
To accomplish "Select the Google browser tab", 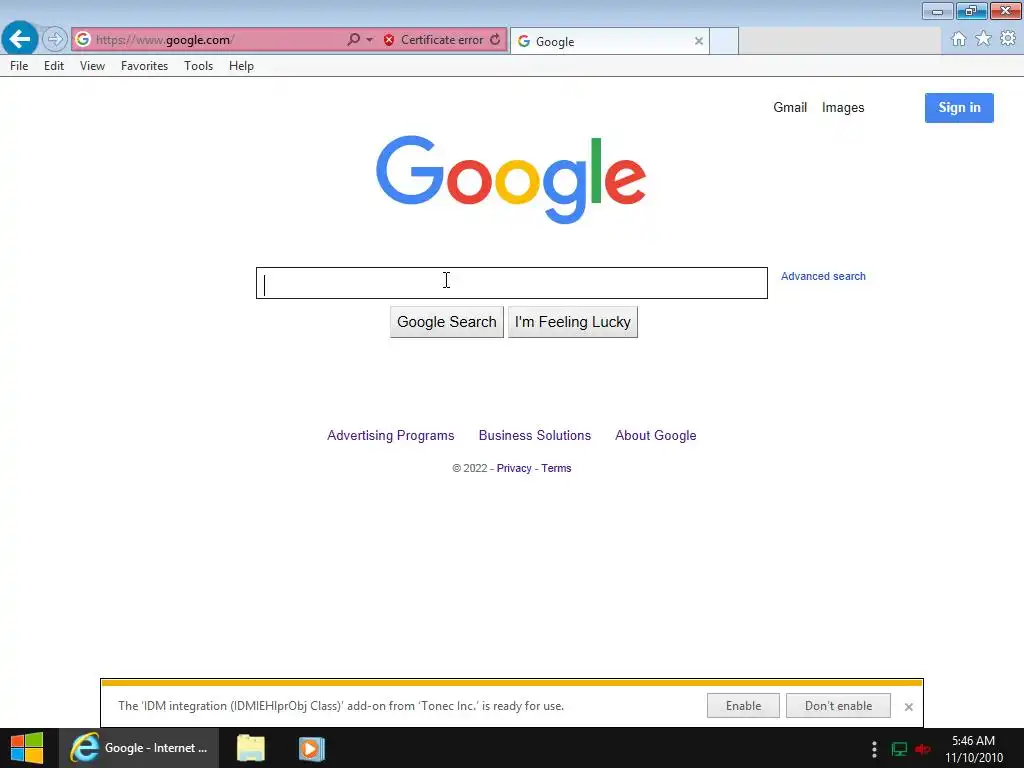I will coord(609,41).
